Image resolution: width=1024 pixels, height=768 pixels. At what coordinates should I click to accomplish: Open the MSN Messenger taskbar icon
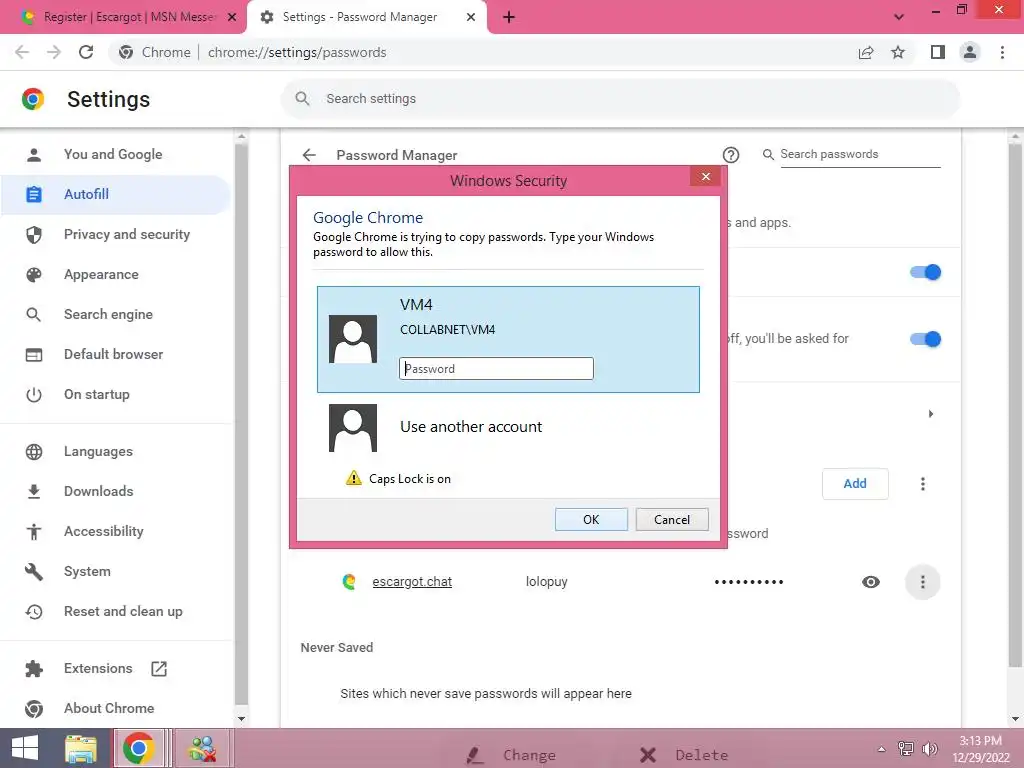(x=202, y=748)
